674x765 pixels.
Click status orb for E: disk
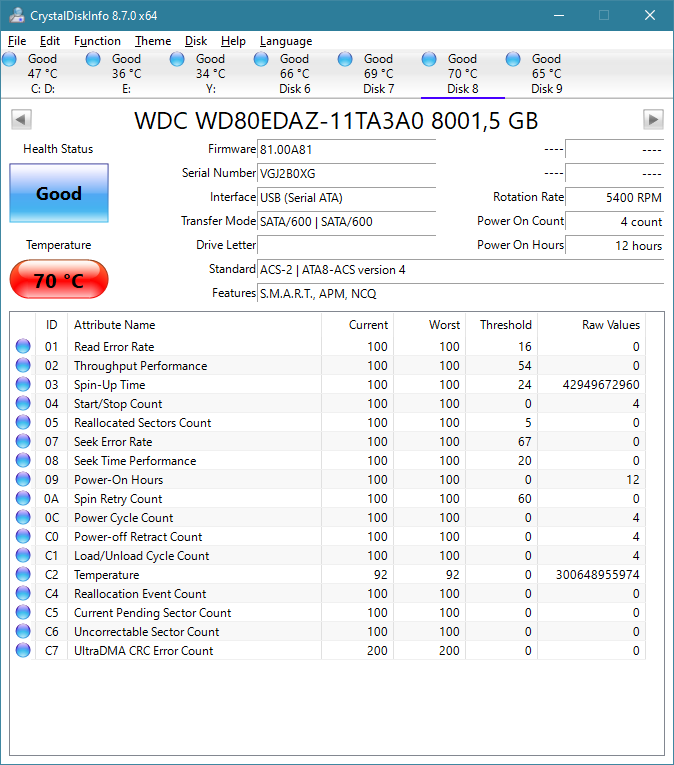click(x=93, y=59)
